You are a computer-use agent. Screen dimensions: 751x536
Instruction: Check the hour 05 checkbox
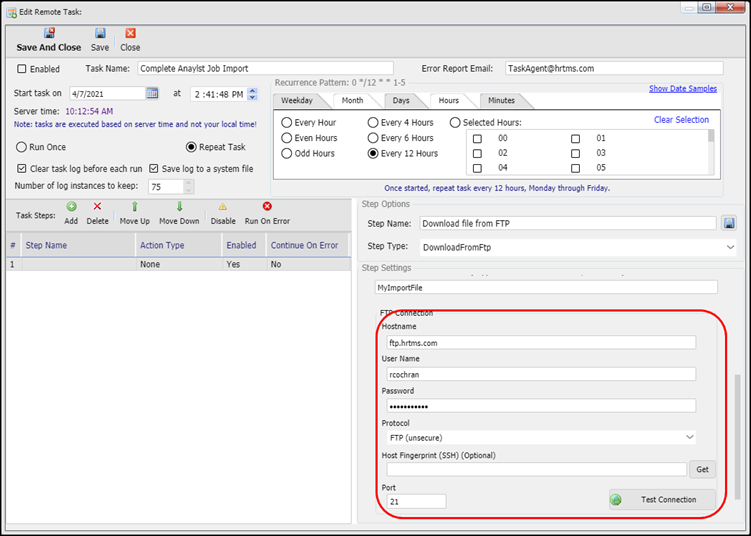(575, 169)
